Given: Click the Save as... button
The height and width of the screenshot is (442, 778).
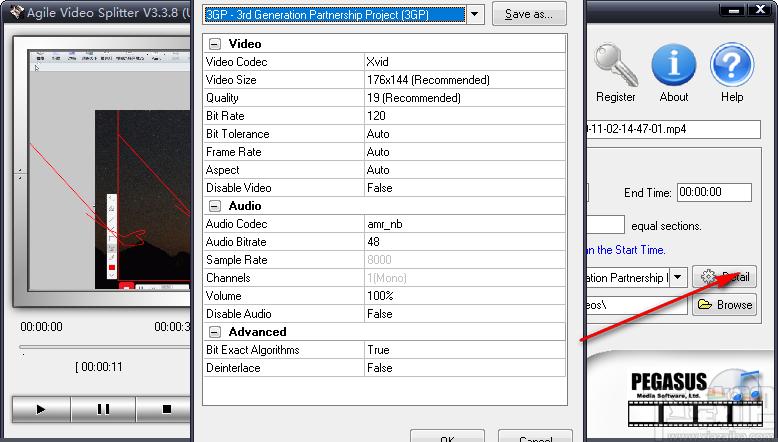Looking at the screenshot, I should [x=529, y=14].
